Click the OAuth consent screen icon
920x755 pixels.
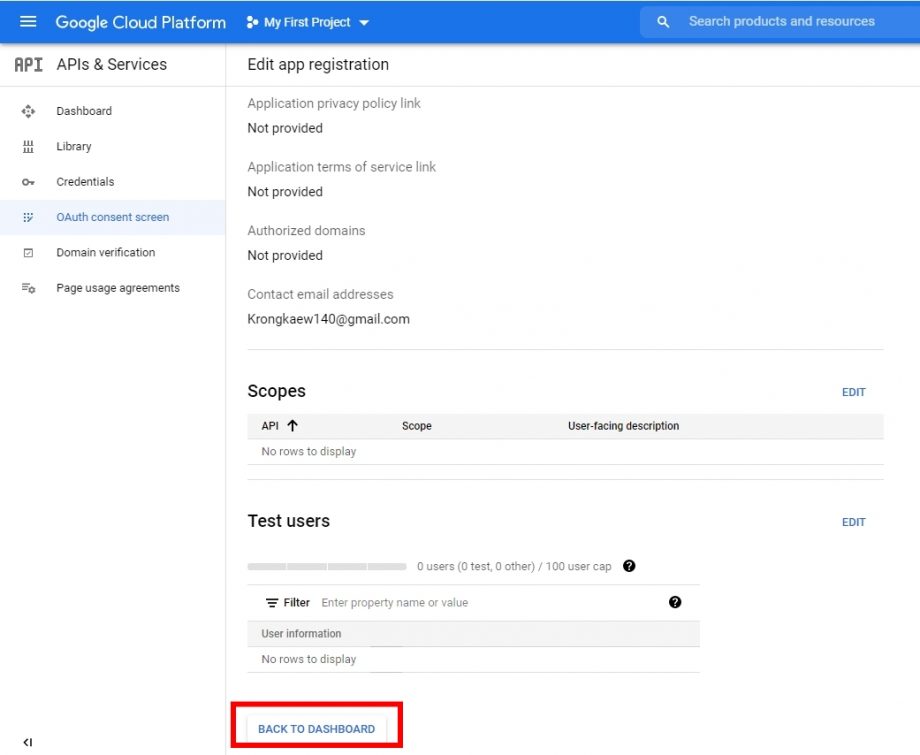point(29,217)
